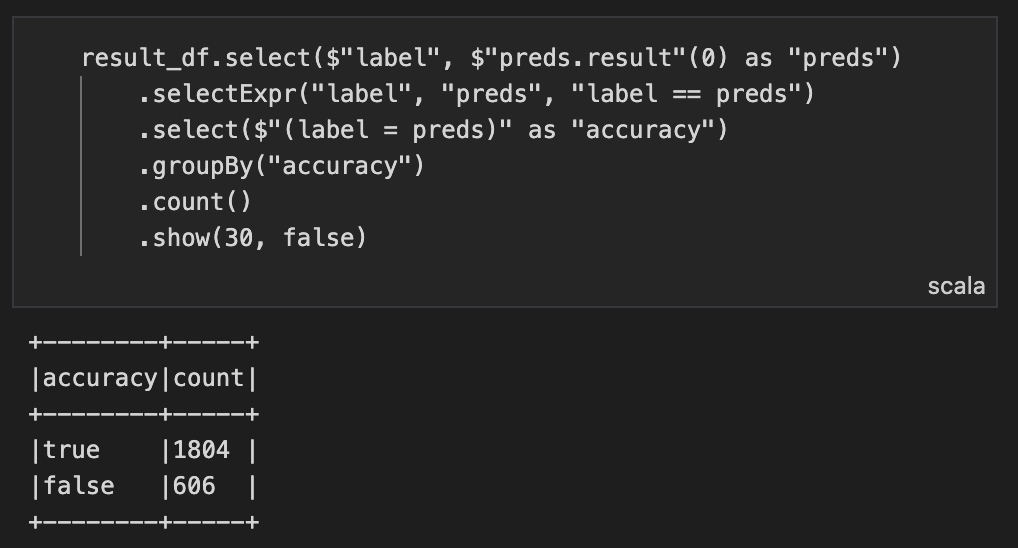Viewport: 1018px width, 548px height.
Task: Click the .groupBy("accuracy") code line
Action: pos(282,166)
